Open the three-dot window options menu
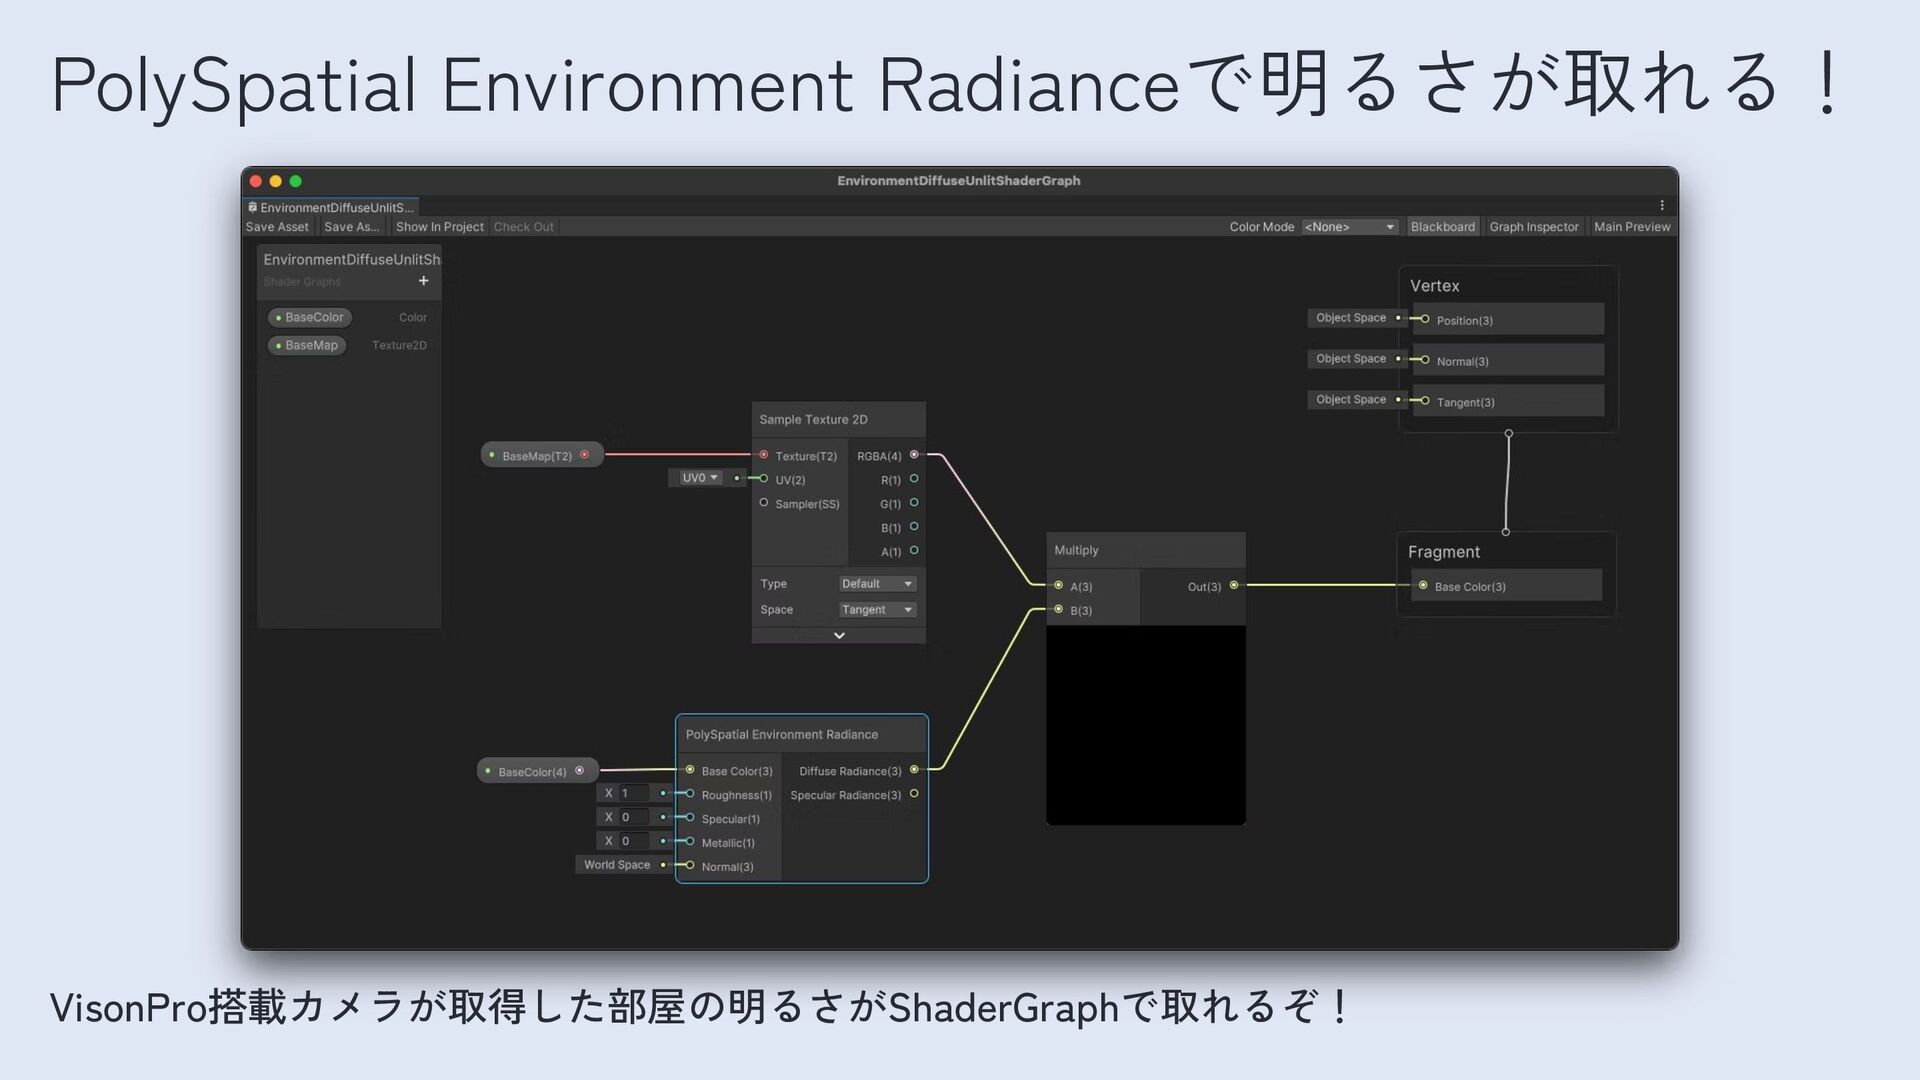Image resolution: width=1920 pixels, height=1080 pixels. point(1662,205)
